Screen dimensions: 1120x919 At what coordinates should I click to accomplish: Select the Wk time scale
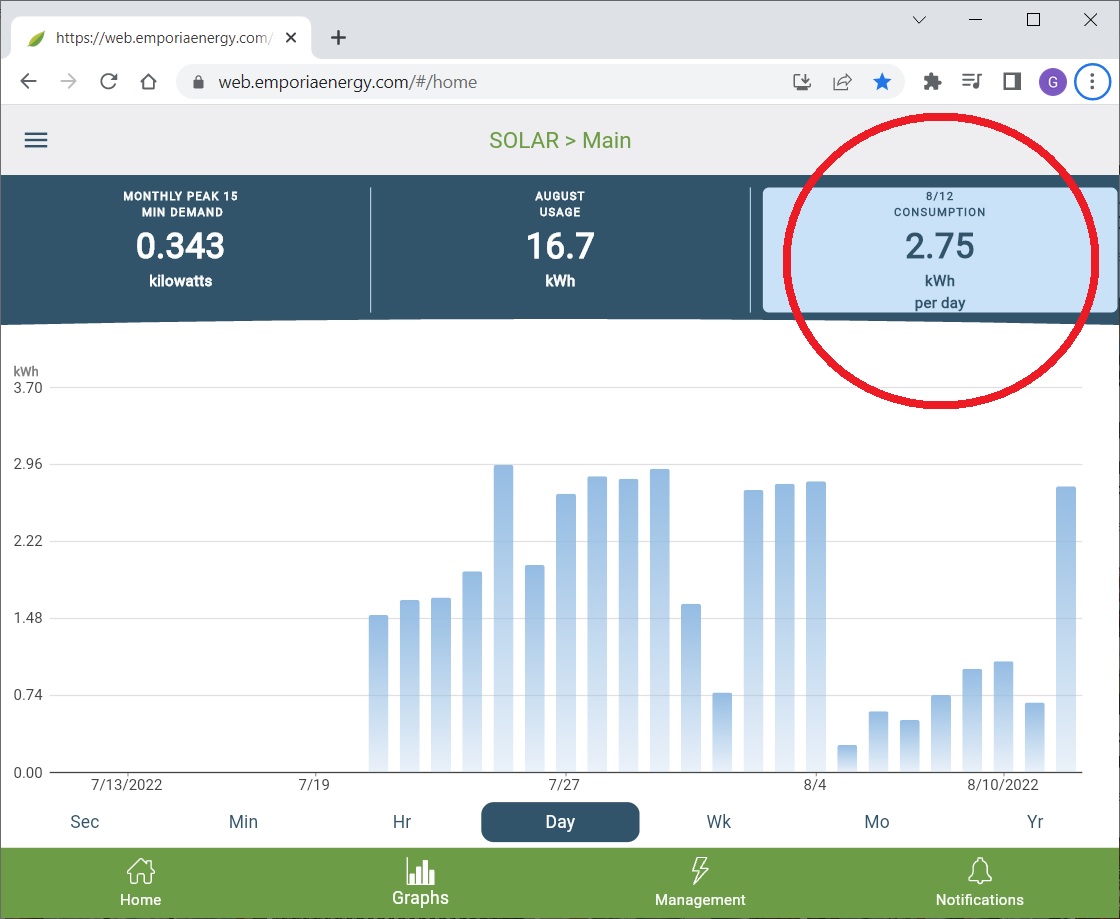(x=718, y=822)
